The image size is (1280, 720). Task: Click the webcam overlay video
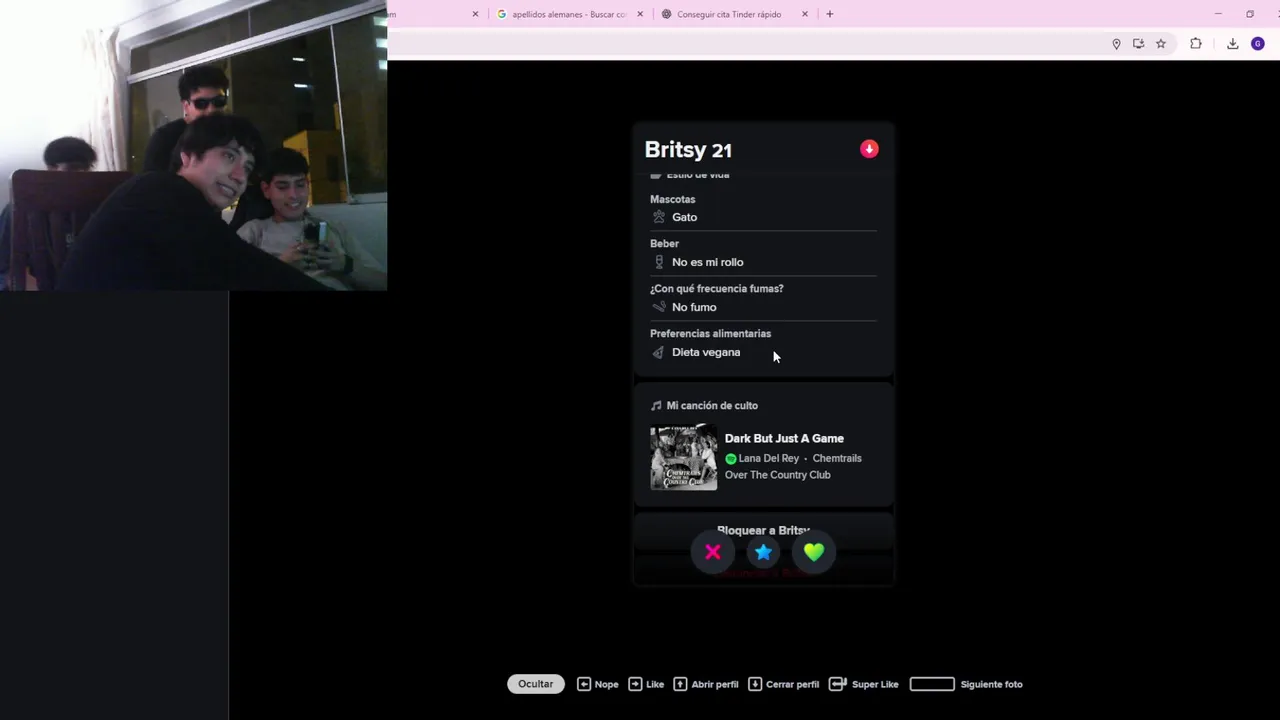click(x=193, y=145)
